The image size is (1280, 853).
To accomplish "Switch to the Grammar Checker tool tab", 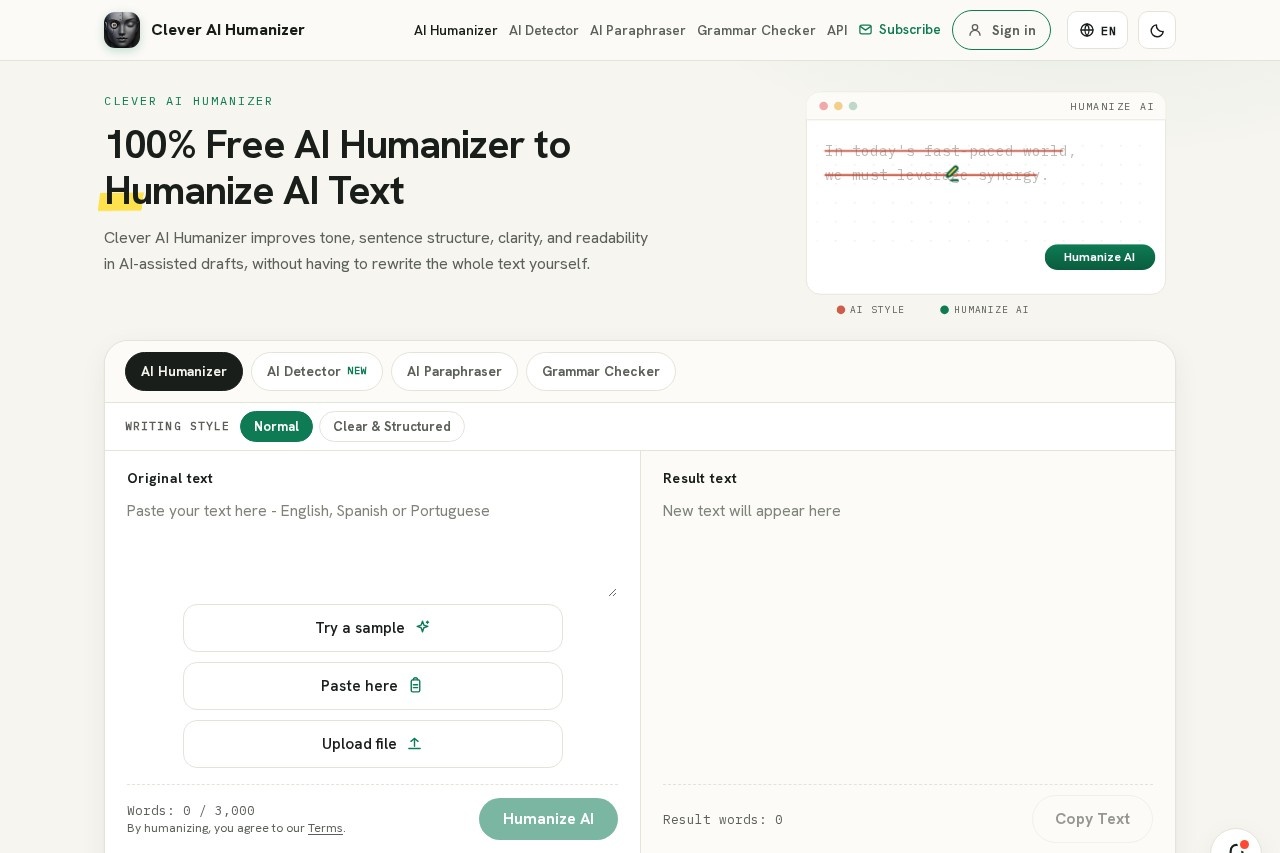I will (601, 371).
